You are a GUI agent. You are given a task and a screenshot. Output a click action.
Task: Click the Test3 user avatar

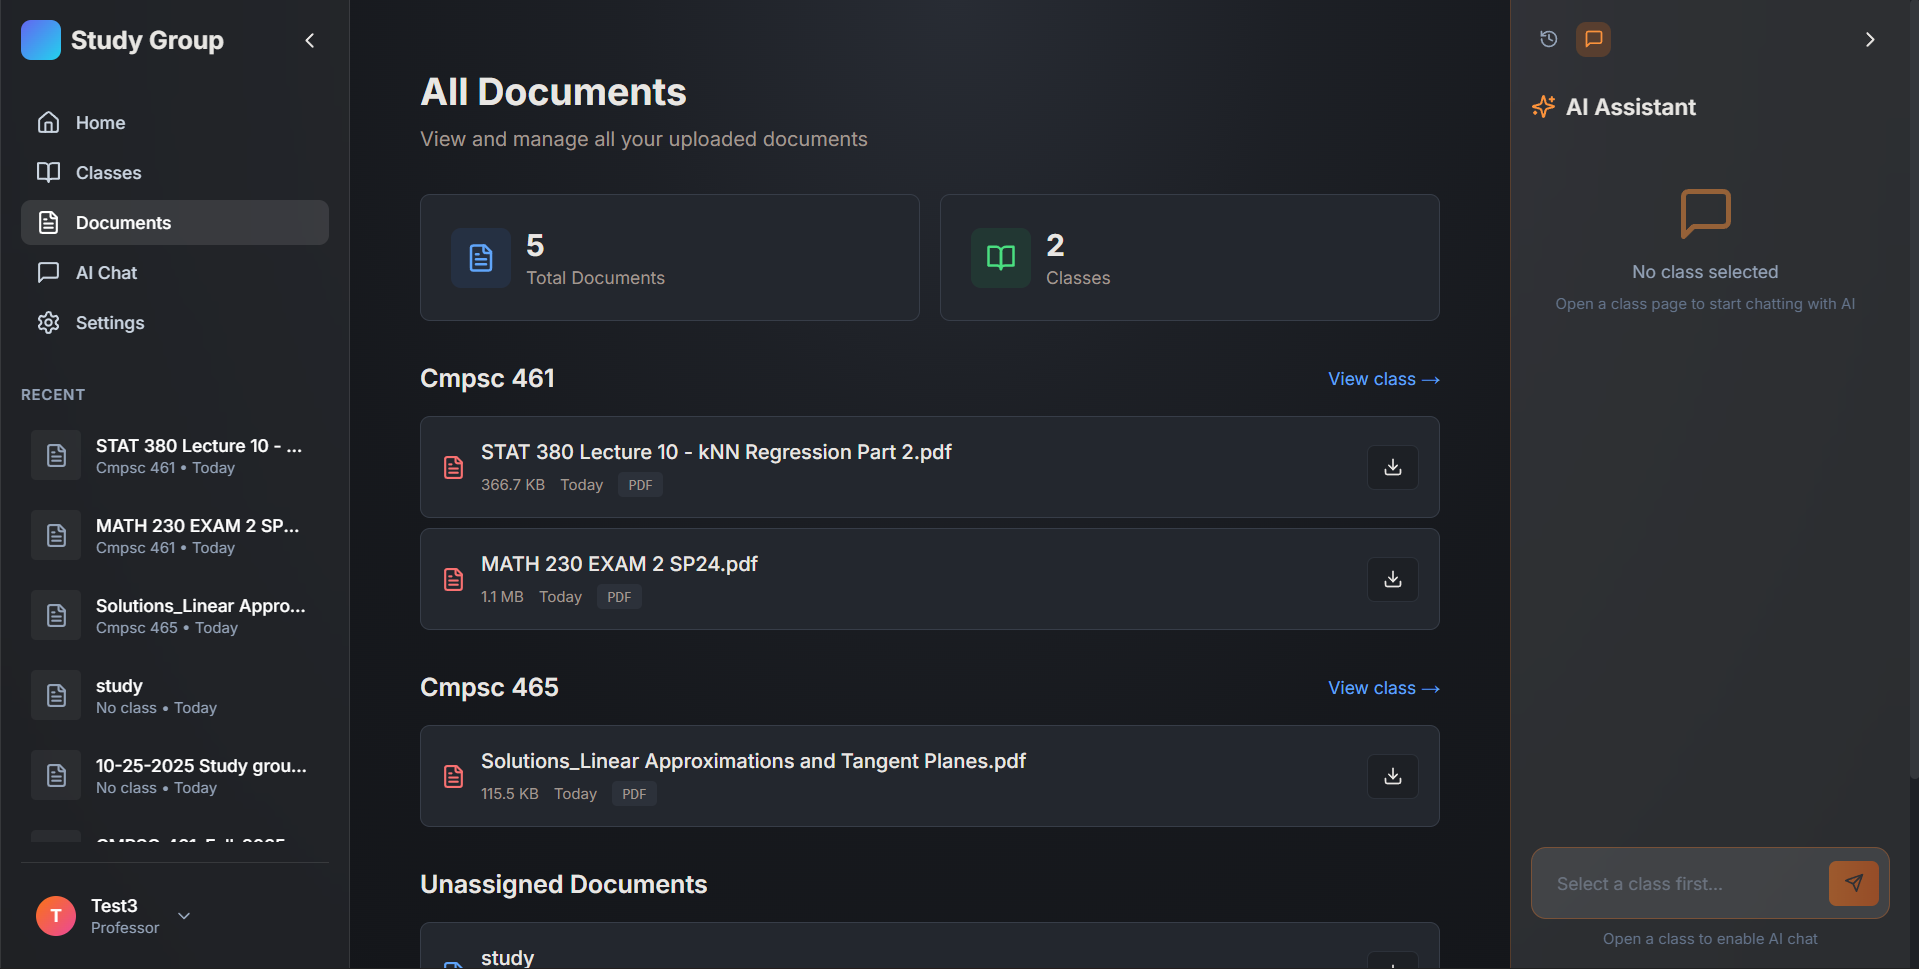56,915
